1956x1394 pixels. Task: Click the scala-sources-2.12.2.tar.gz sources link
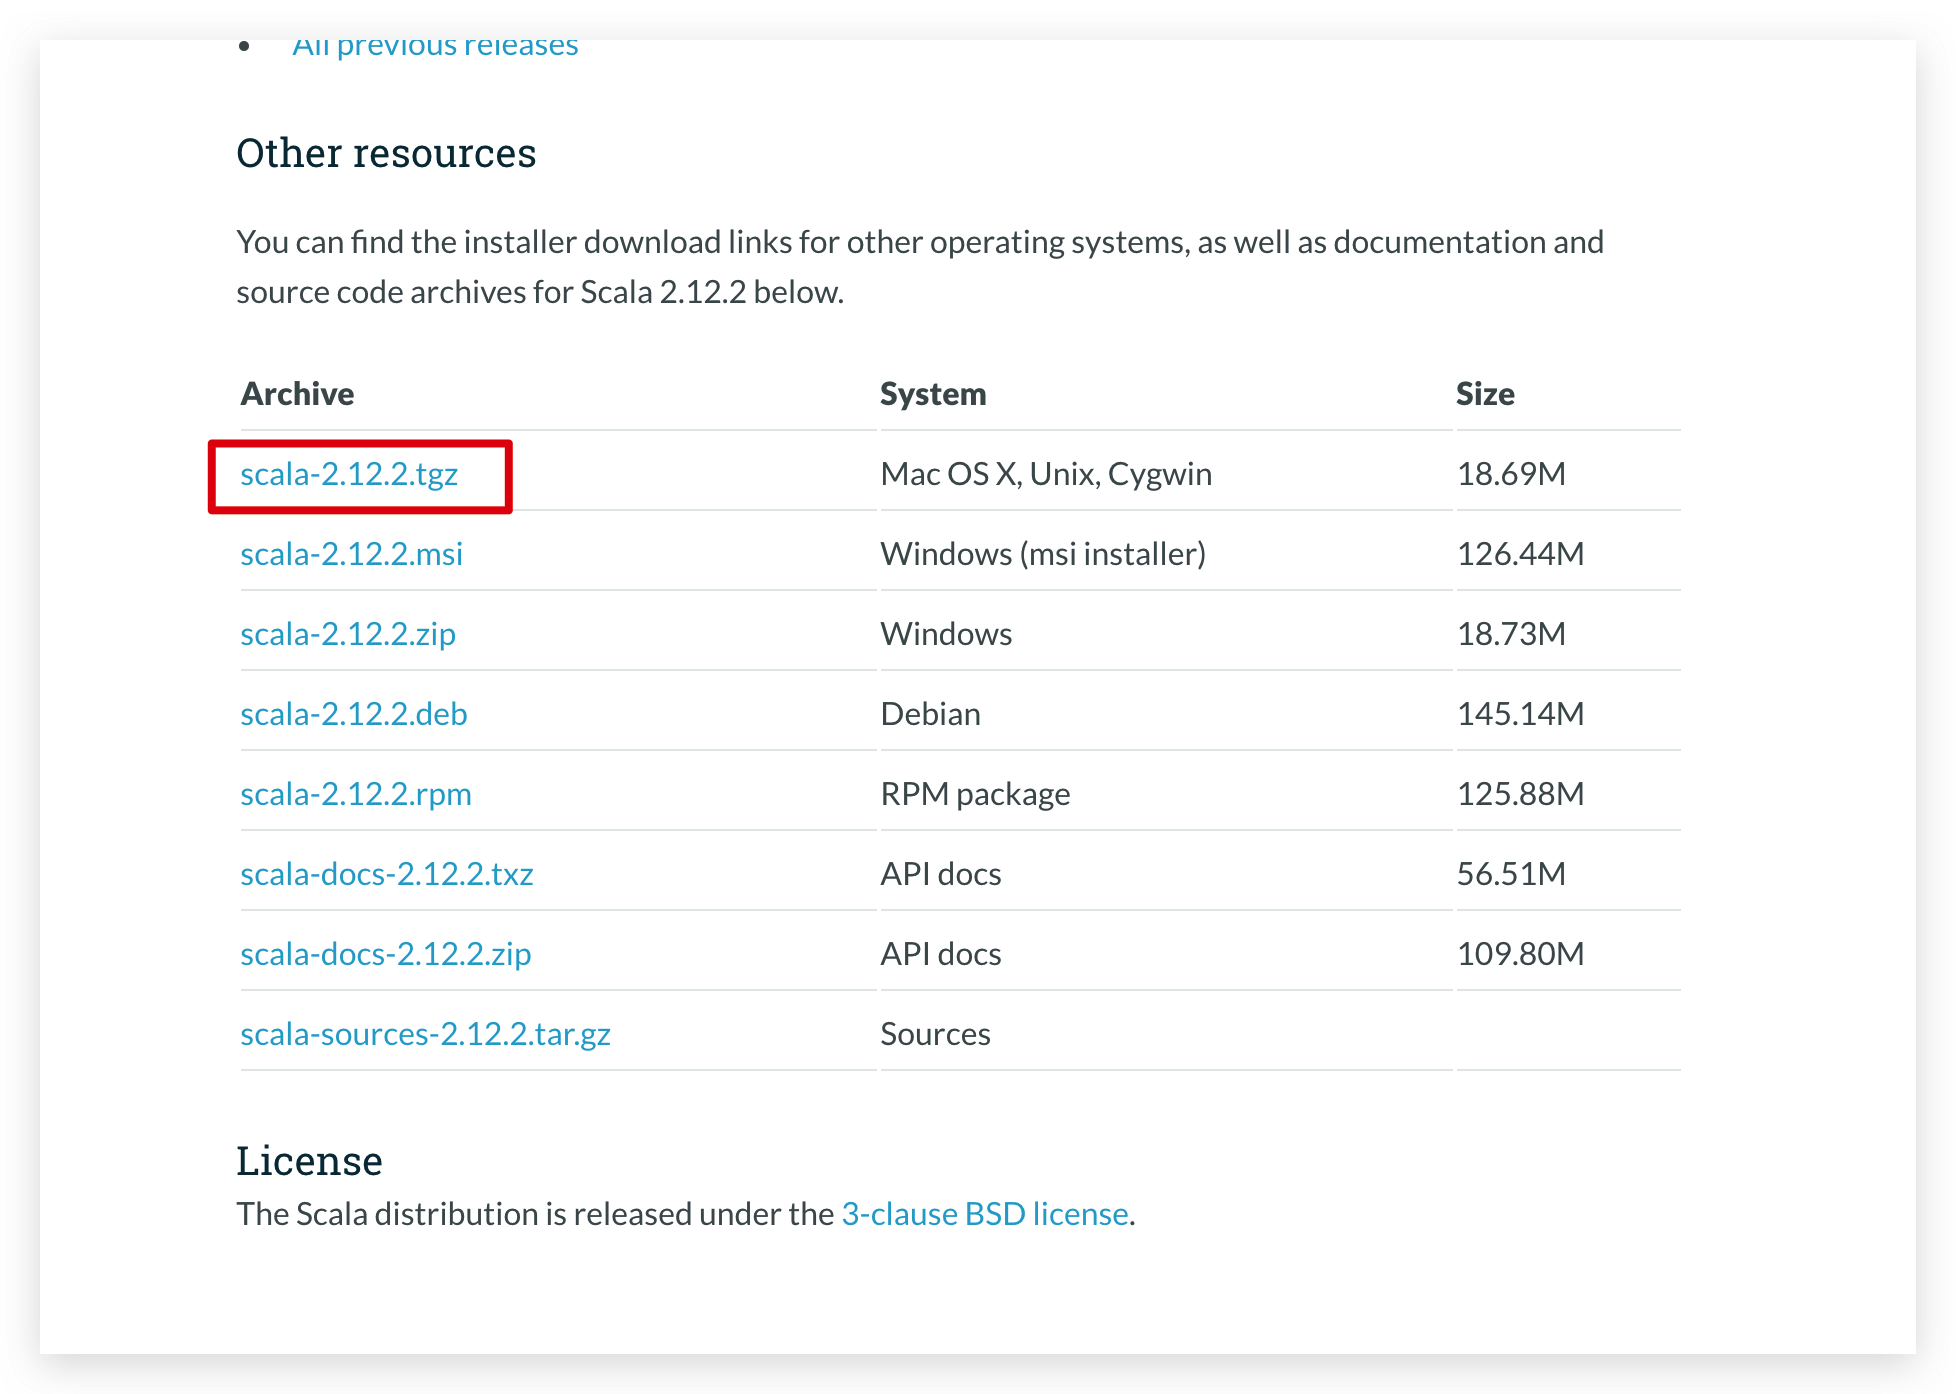click(x=426, y=1033)
